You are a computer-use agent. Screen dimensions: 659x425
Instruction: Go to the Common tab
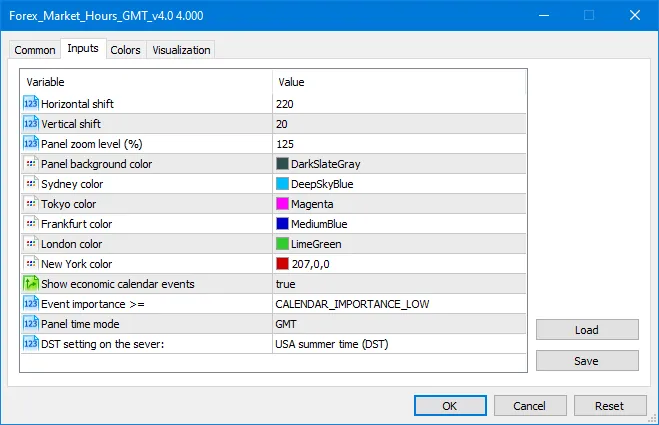click(x=35, y=50)
